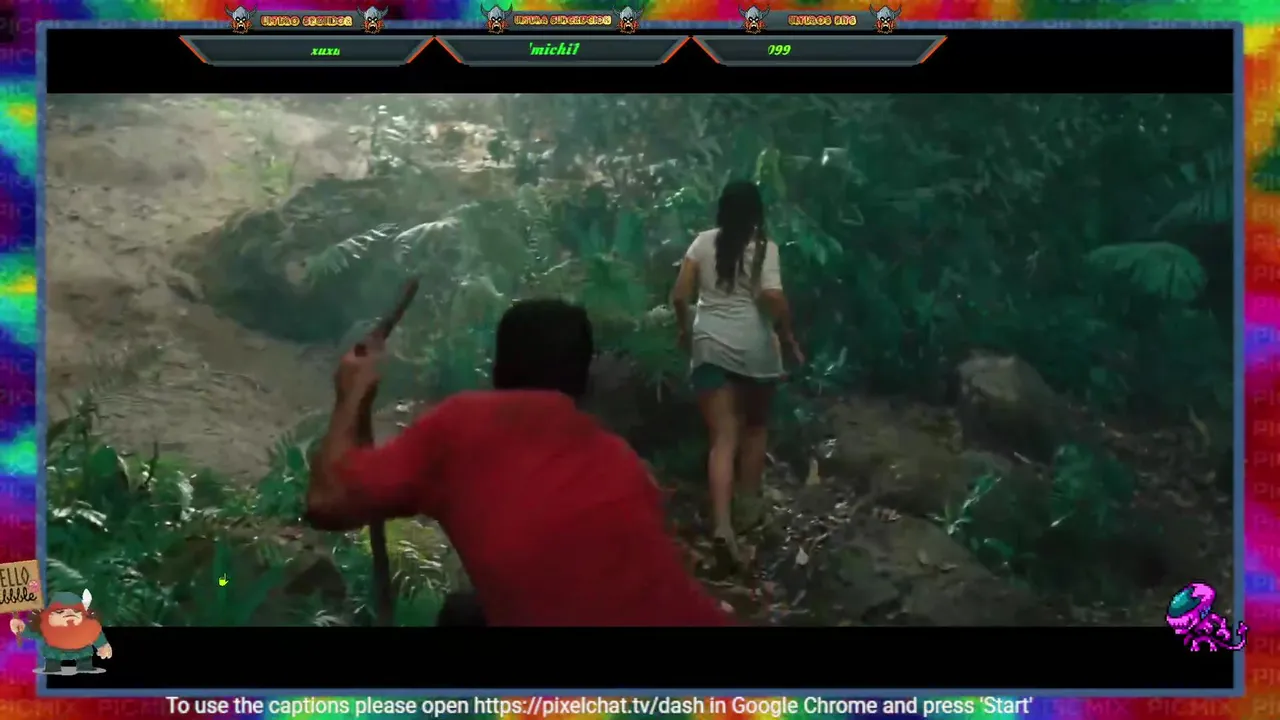Click the 'xuxu' name panel
This screenshot has height=720, width=1280.
click(x=307, y=50)
